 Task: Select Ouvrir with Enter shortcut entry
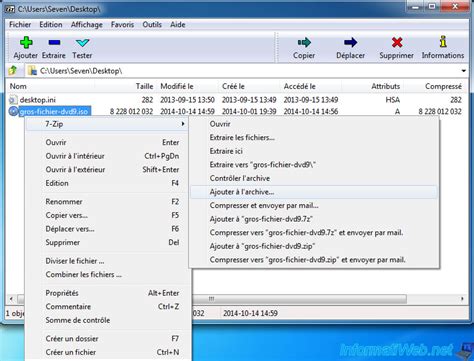[x=107, y=142]
